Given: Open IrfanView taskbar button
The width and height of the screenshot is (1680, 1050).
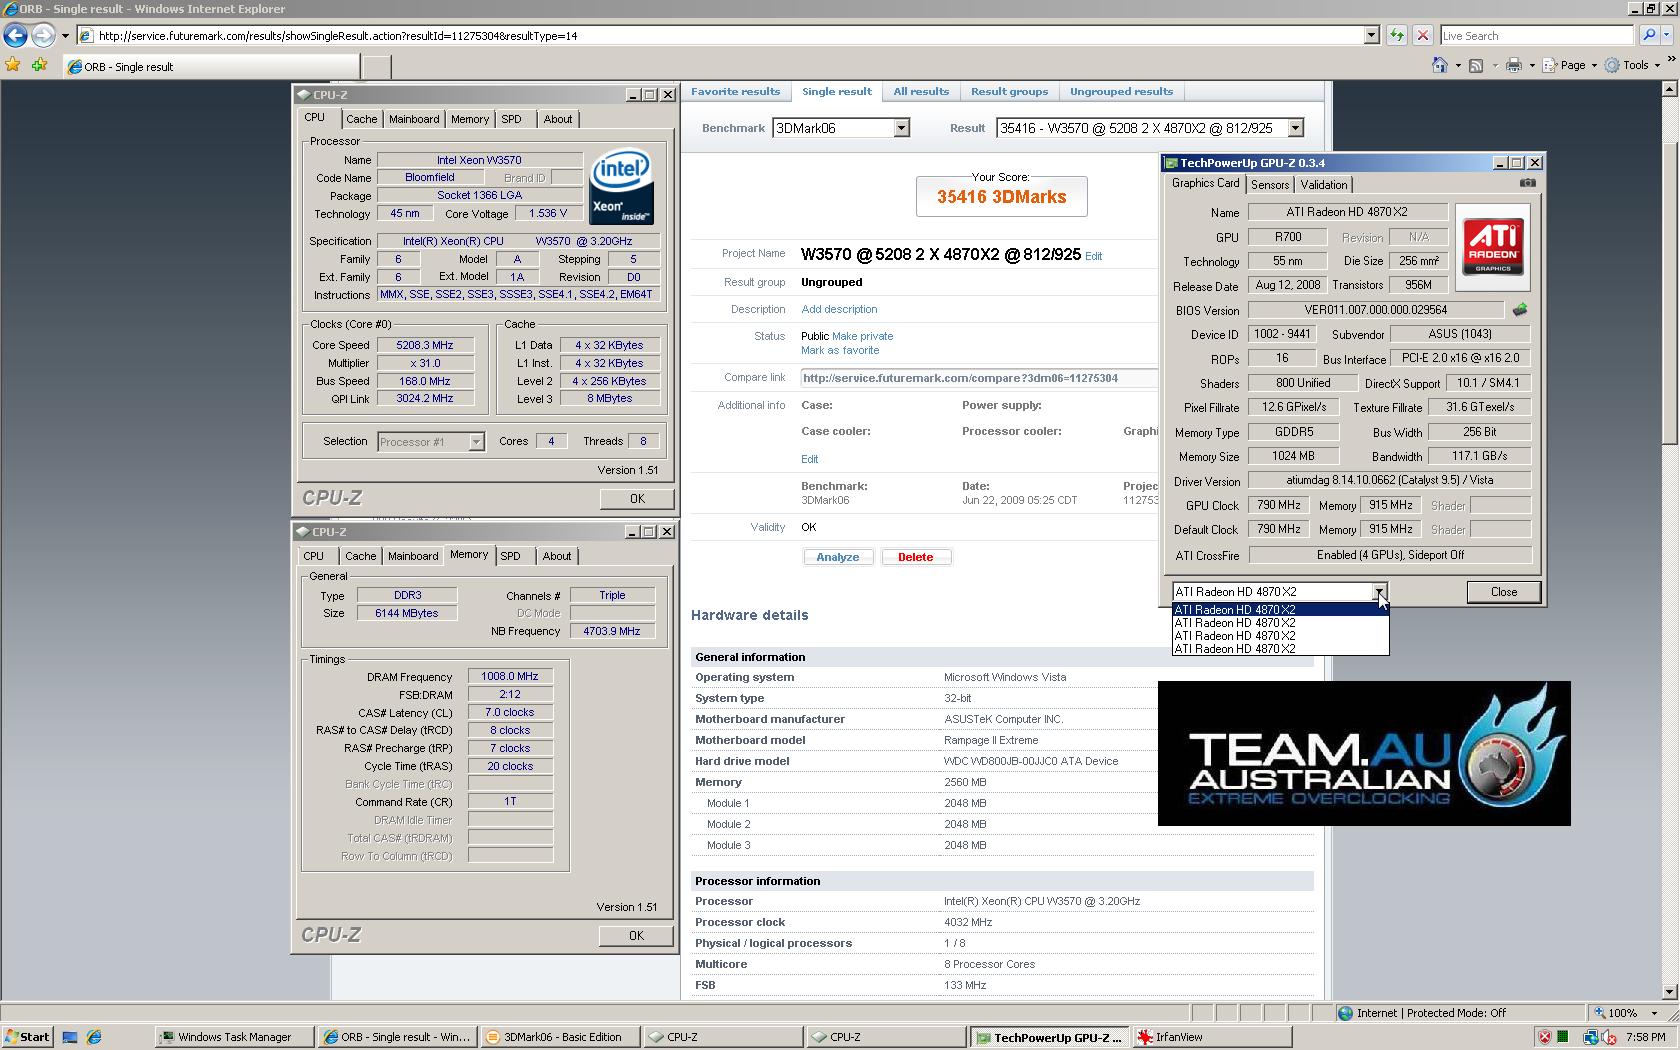Looking at the screenshot, I should pos(1211,1037).
